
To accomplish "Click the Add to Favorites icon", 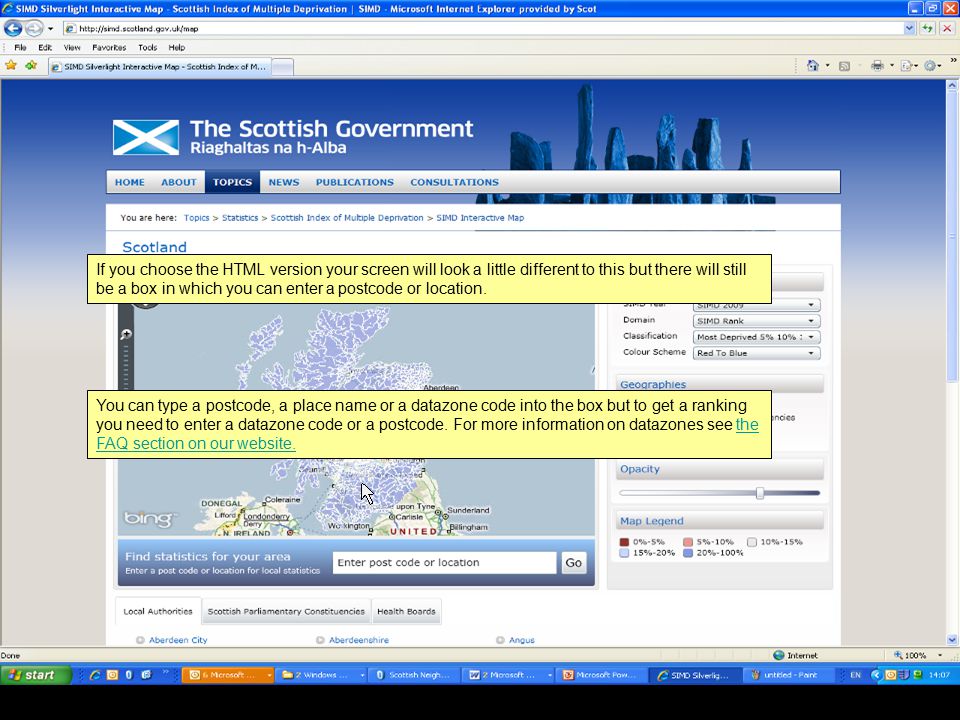I will coord(31,66).
